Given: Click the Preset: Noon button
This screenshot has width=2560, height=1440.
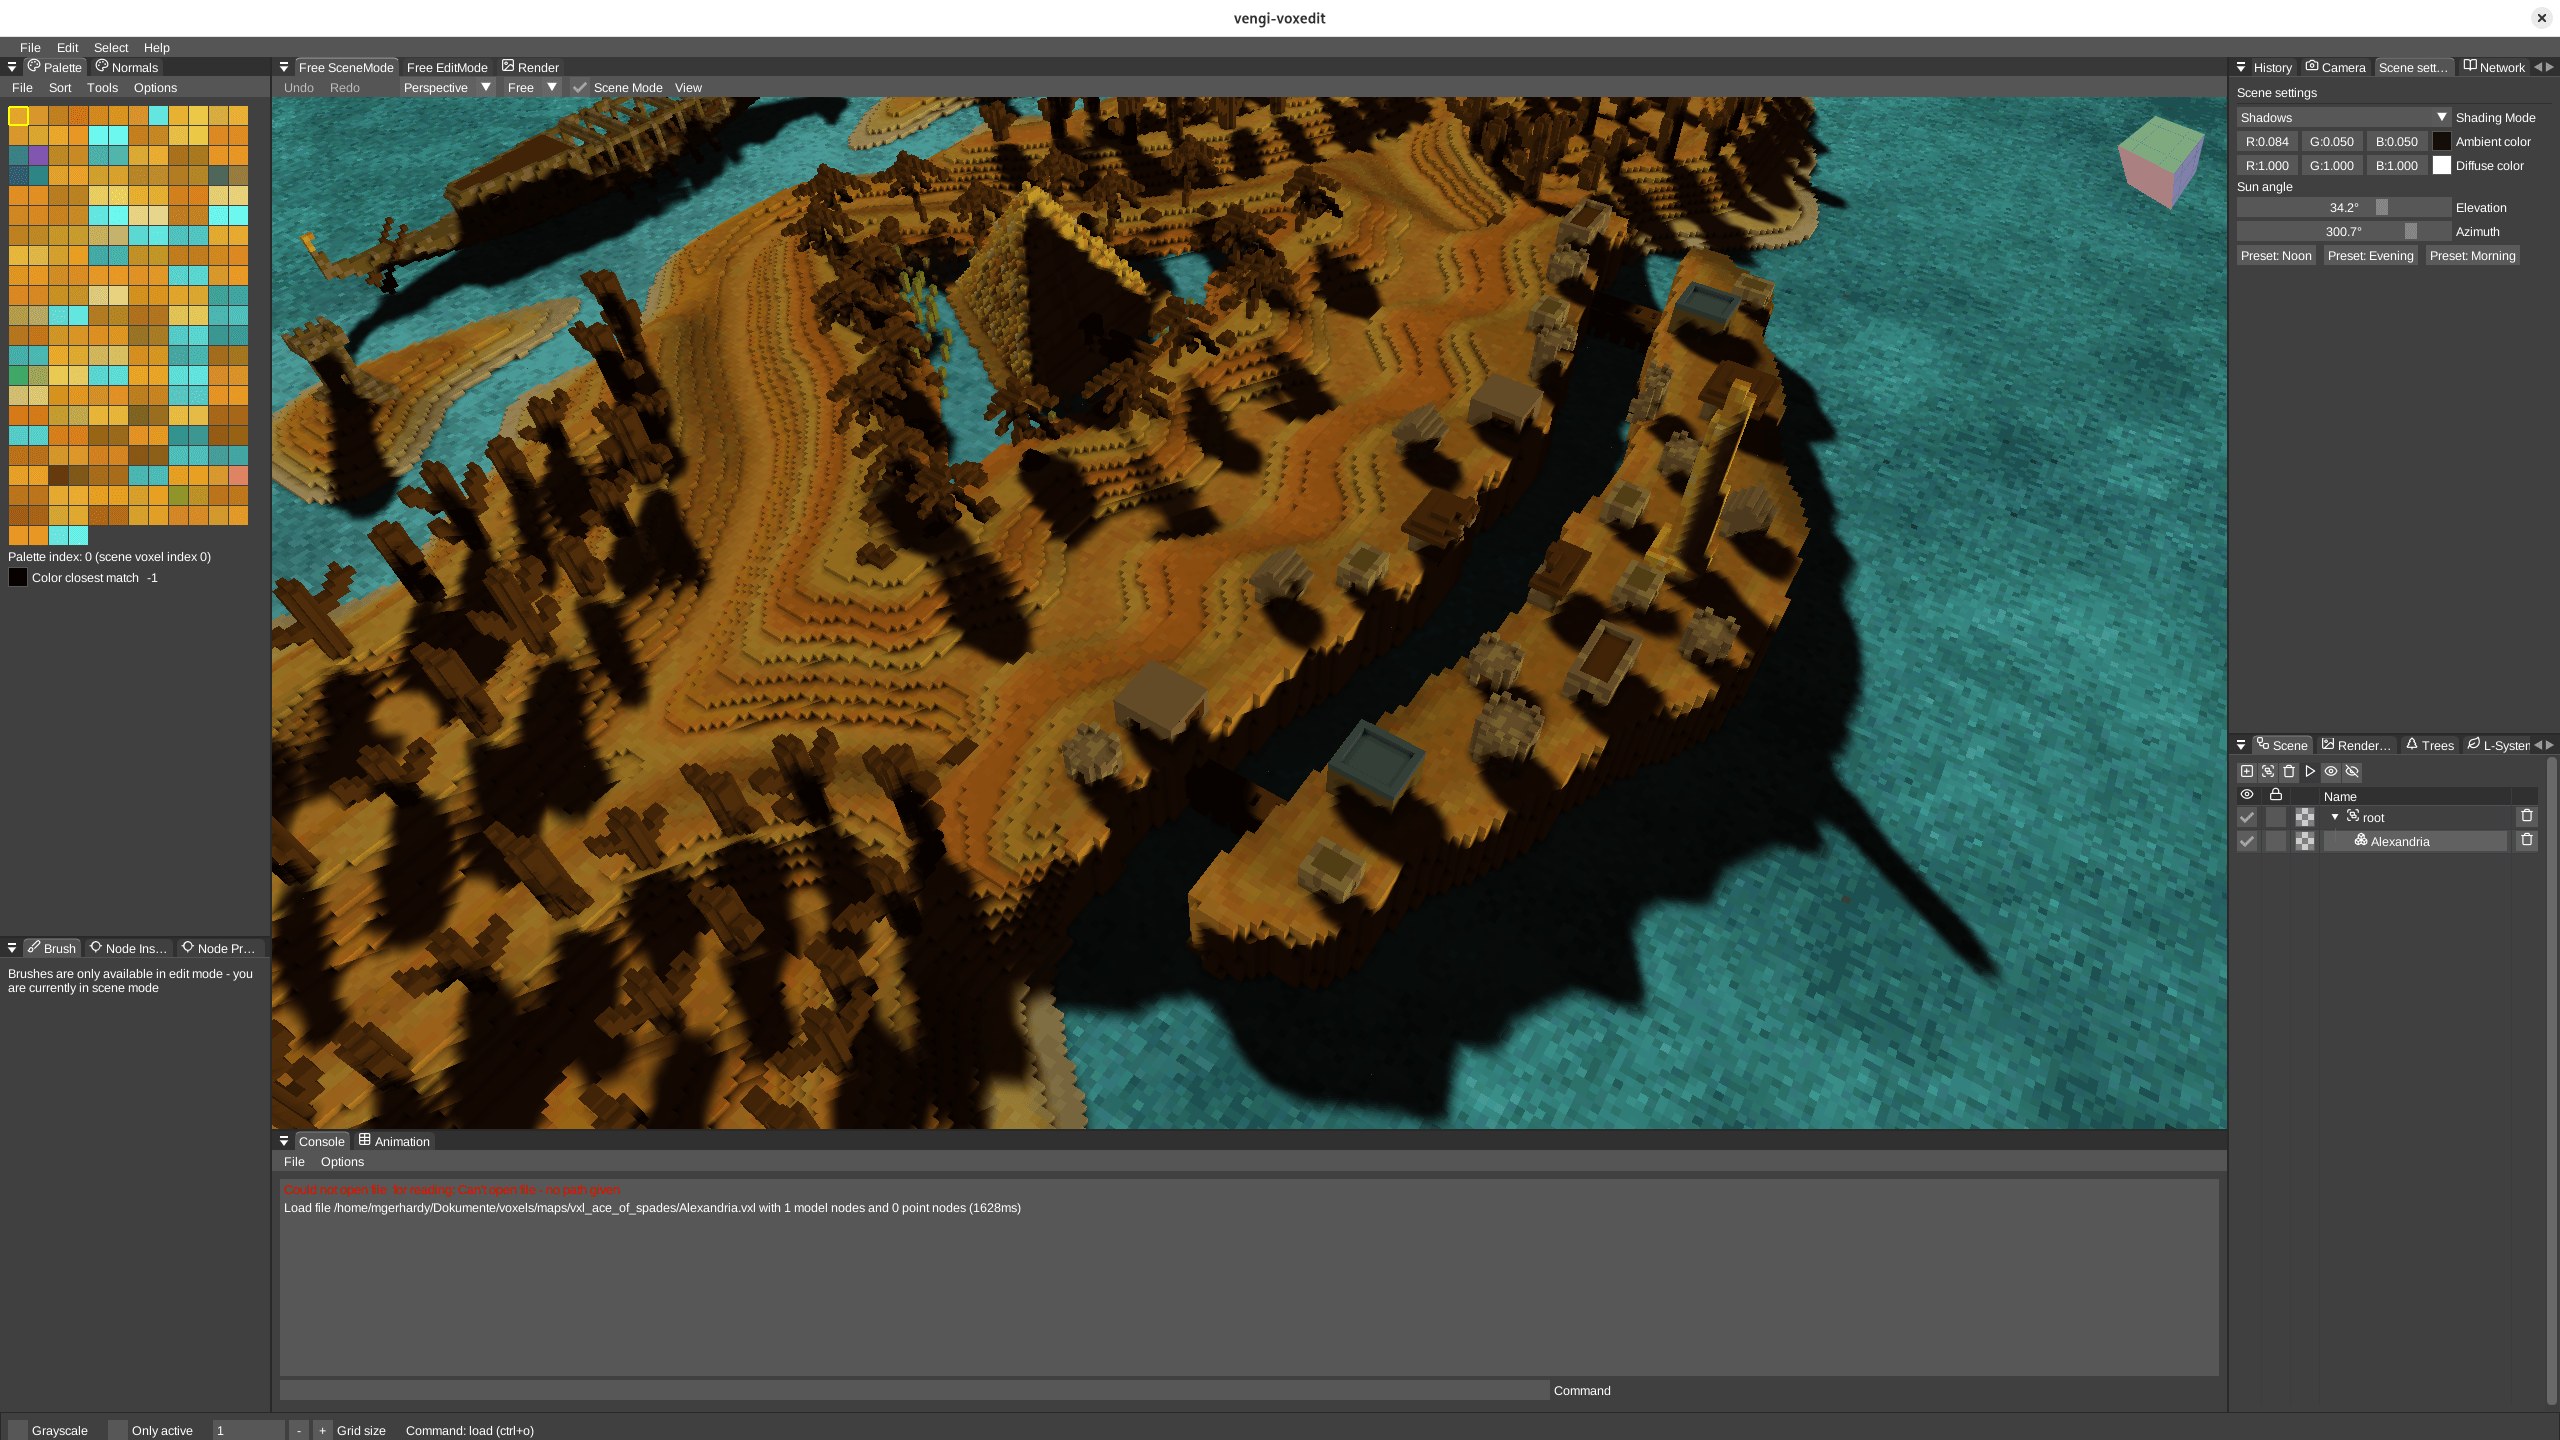Looking at the screenshot, I should (x=2276, y=256).
